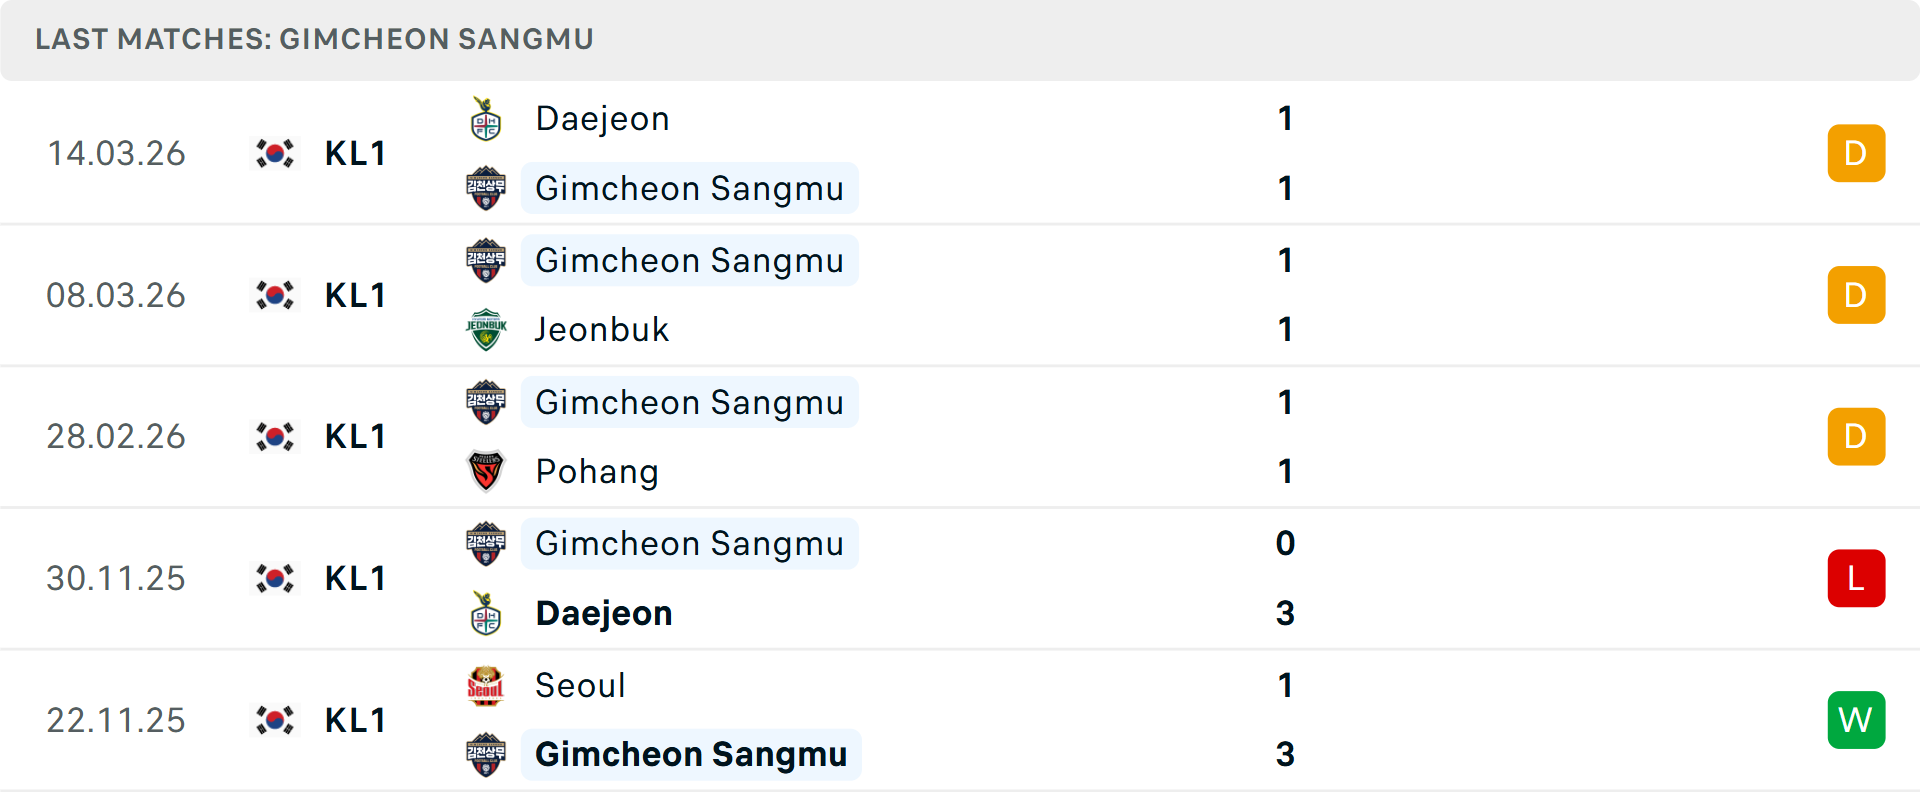This screenshot has width=1920, height=792.
Task: Click the South Korea flag next to 14.03.26
Action: 274,152
